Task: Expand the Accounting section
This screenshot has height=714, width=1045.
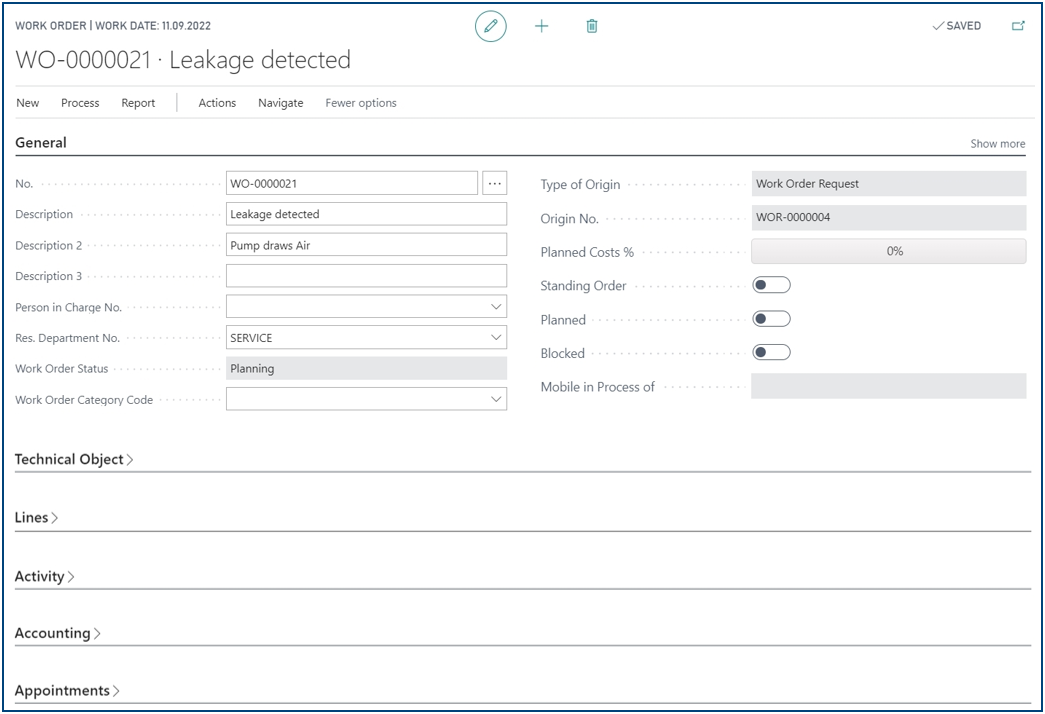Action: (57, 633)
